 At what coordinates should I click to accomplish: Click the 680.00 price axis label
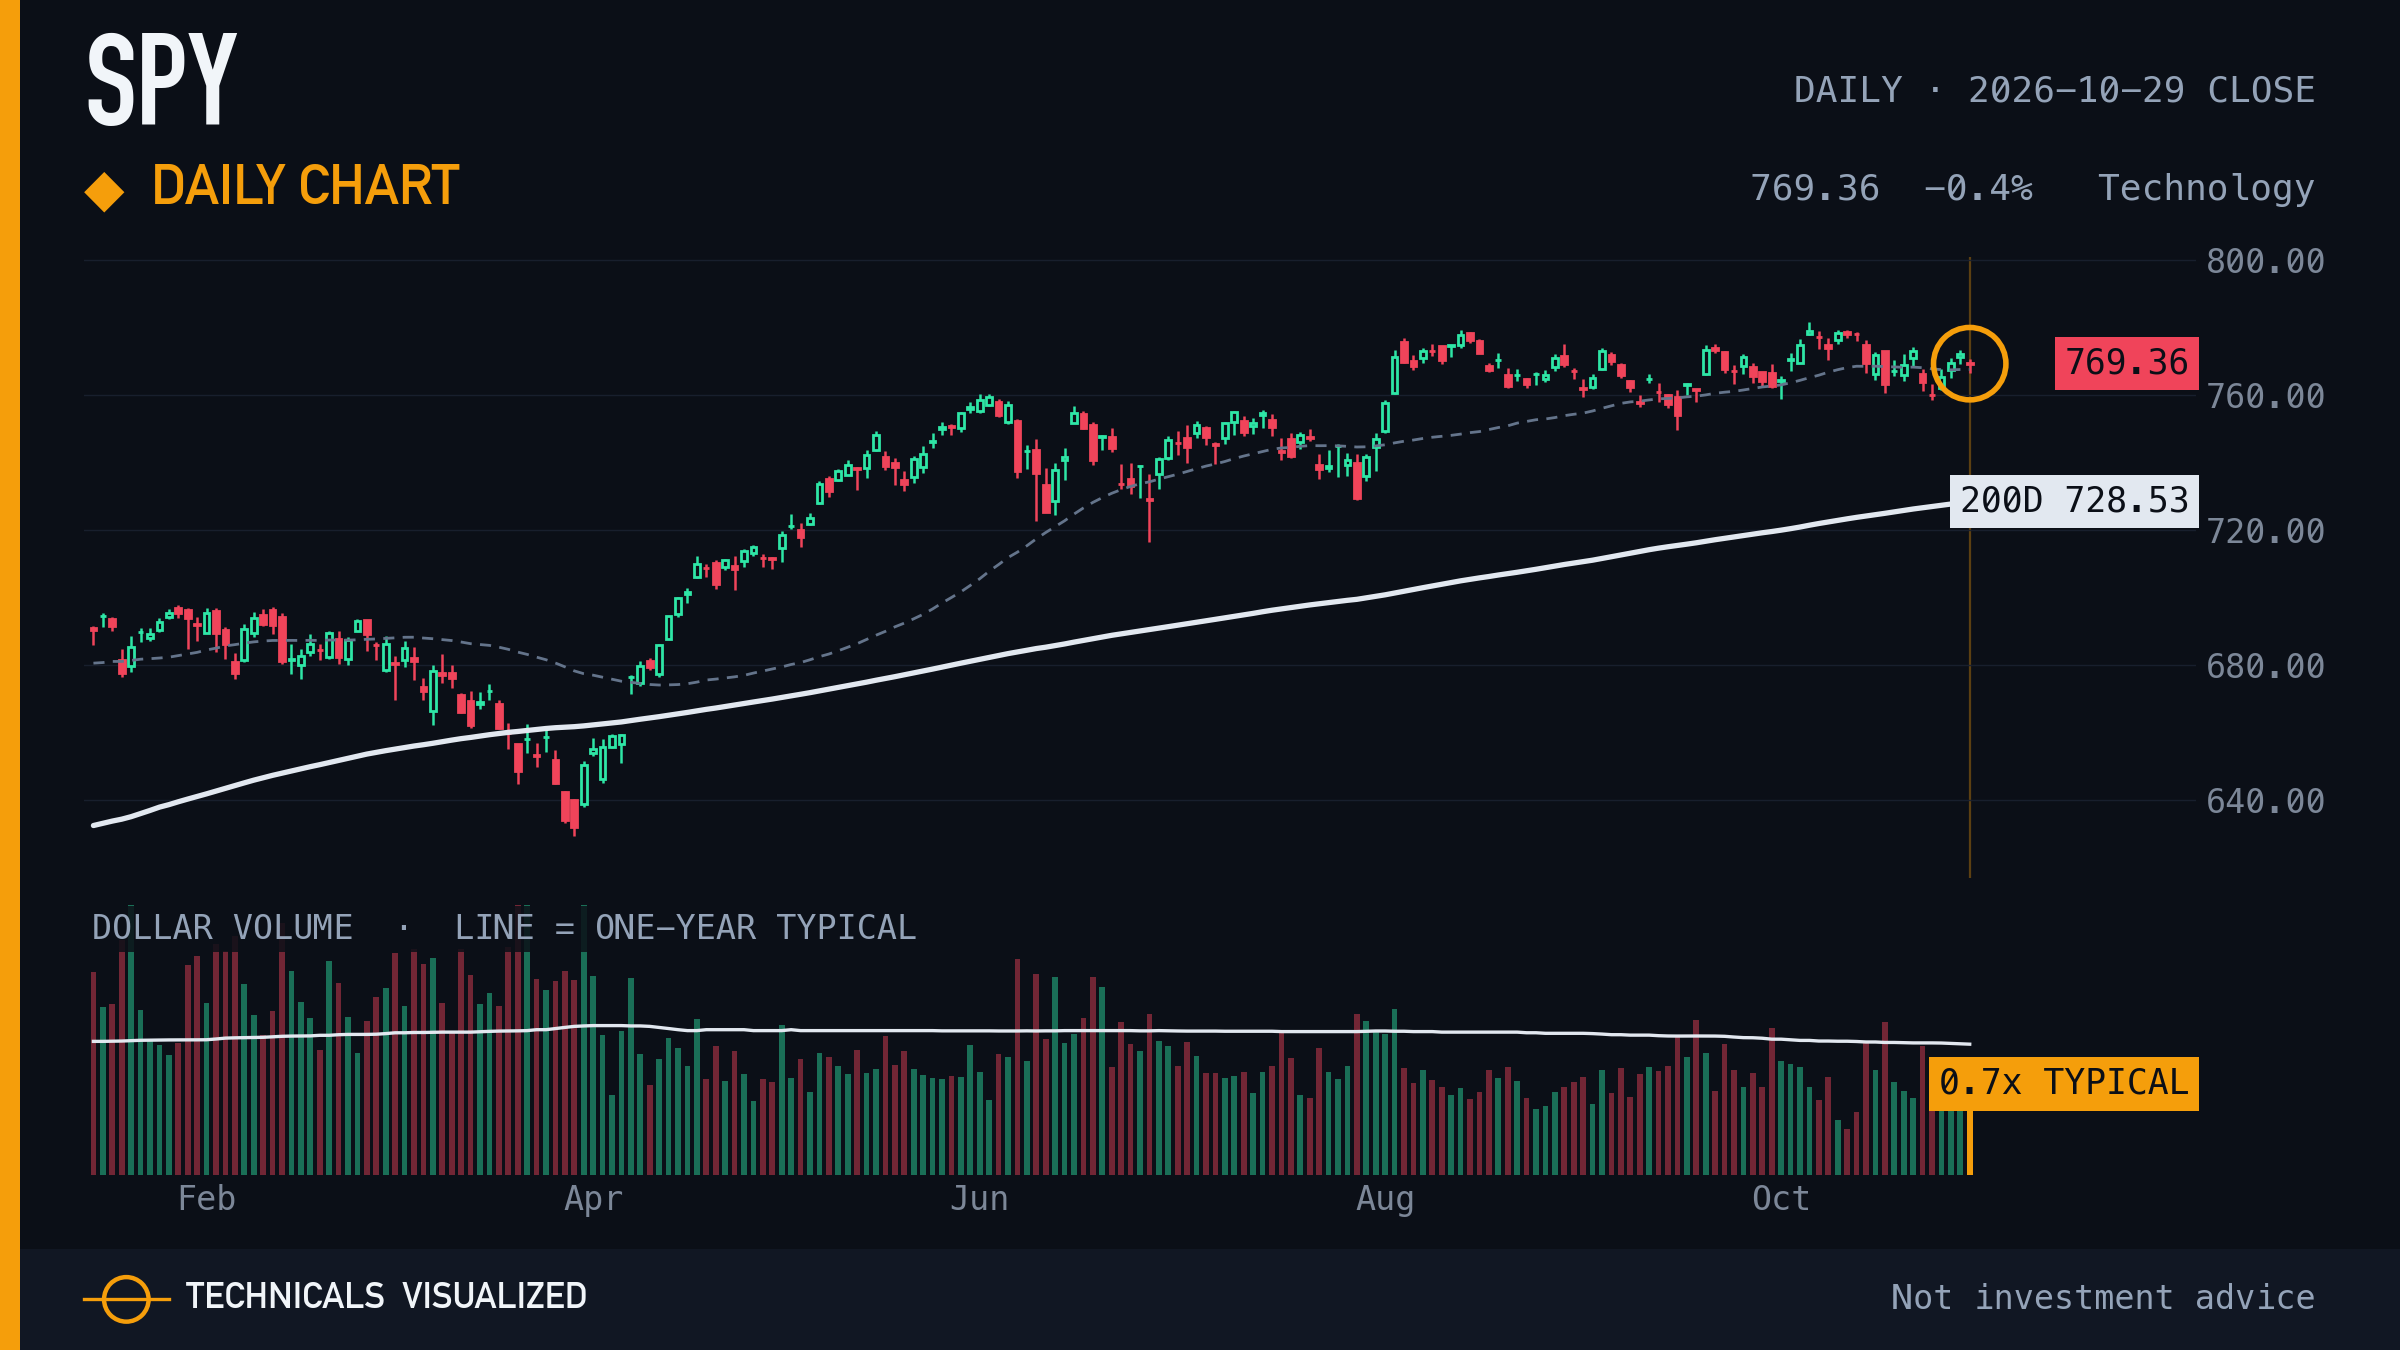point(2265,667)
